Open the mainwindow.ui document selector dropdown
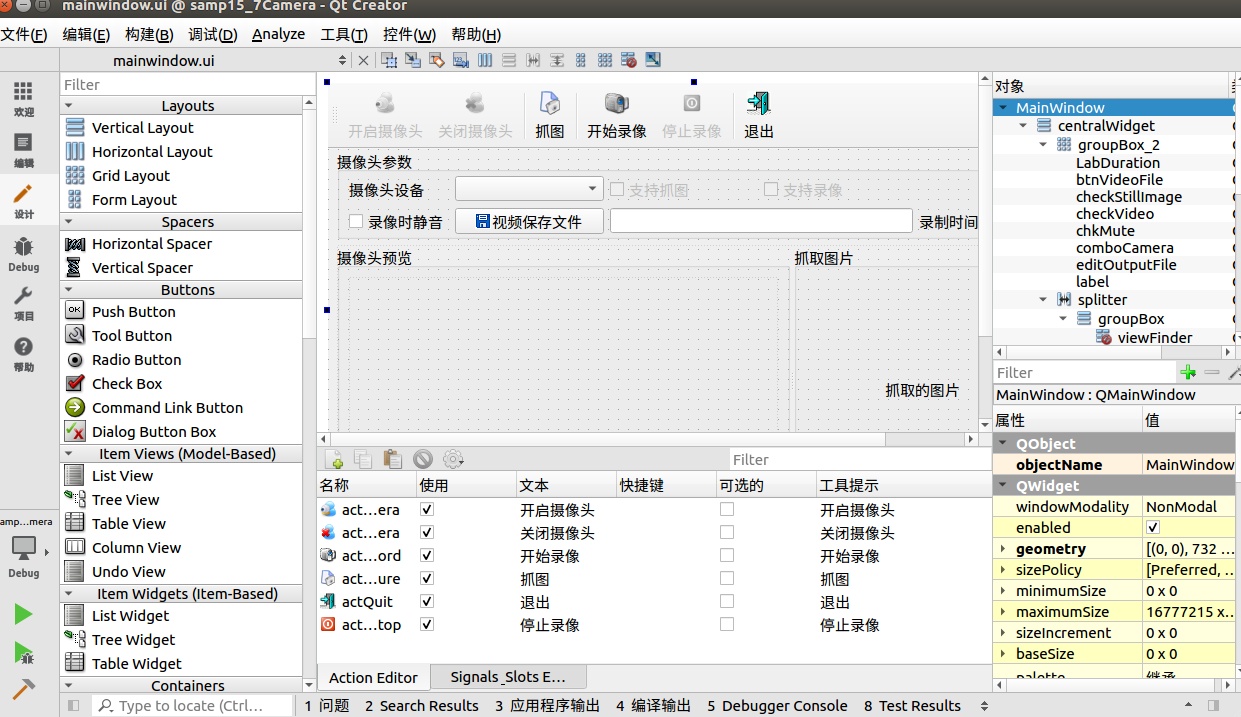Screen dimensions: 1241x717 (x=342, y=60)
